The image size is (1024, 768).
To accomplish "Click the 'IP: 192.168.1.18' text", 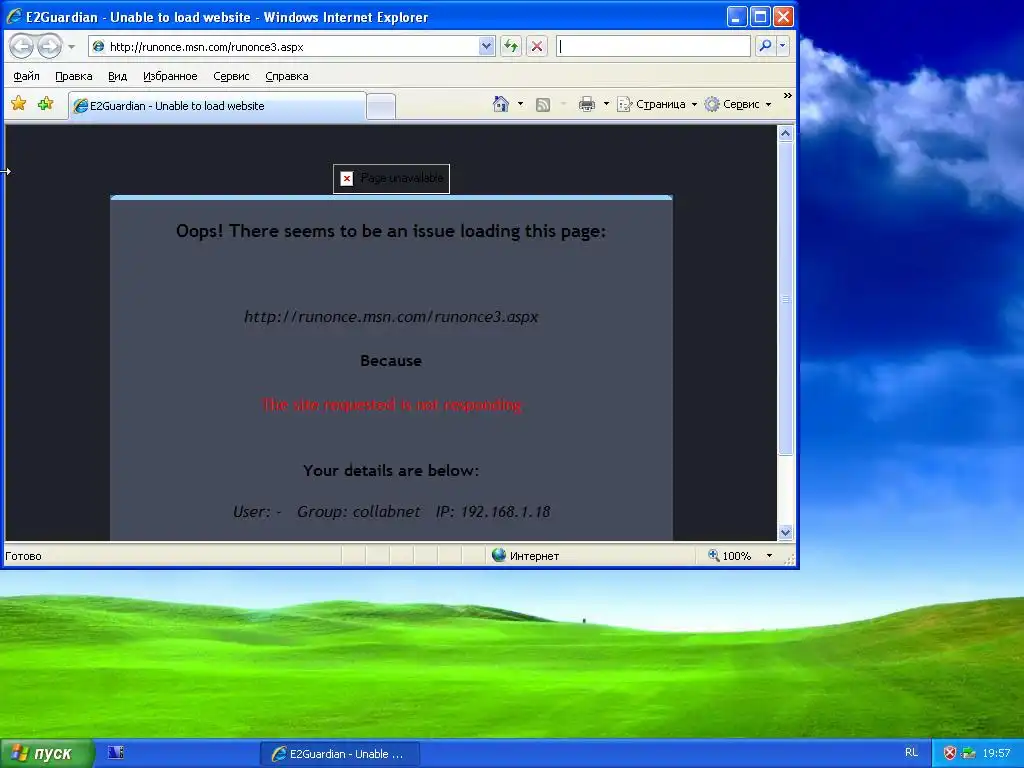I will 493,511.
